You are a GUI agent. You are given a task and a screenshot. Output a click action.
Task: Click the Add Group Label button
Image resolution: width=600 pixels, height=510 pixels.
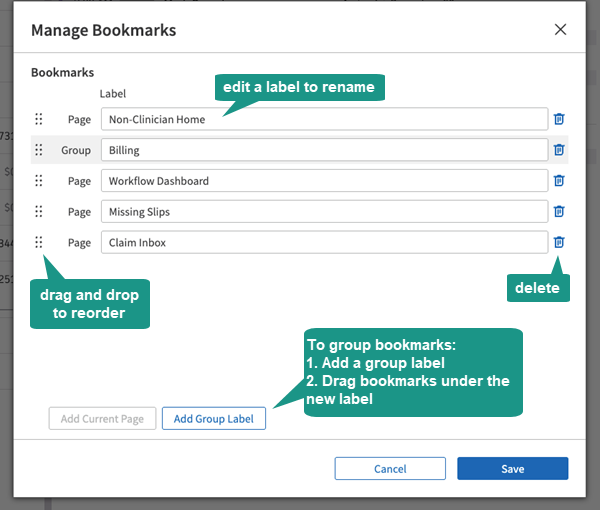click(214, 419)
